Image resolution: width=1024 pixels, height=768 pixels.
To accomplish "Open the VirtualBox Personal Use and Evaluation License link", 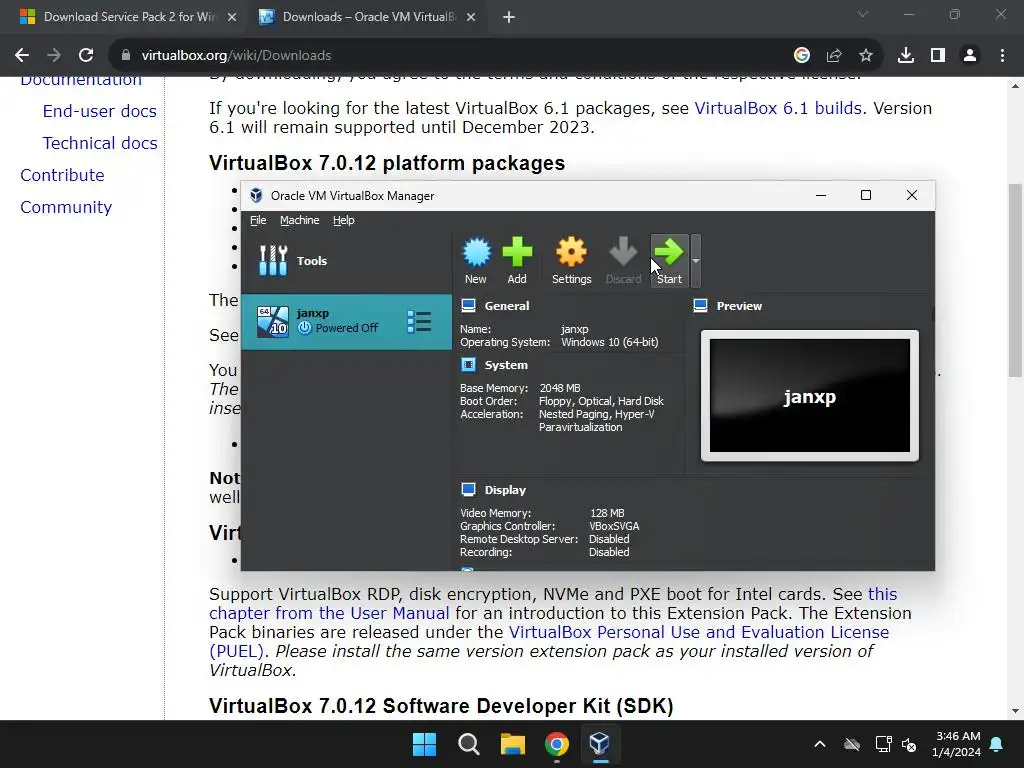I will tap(699, 632).
